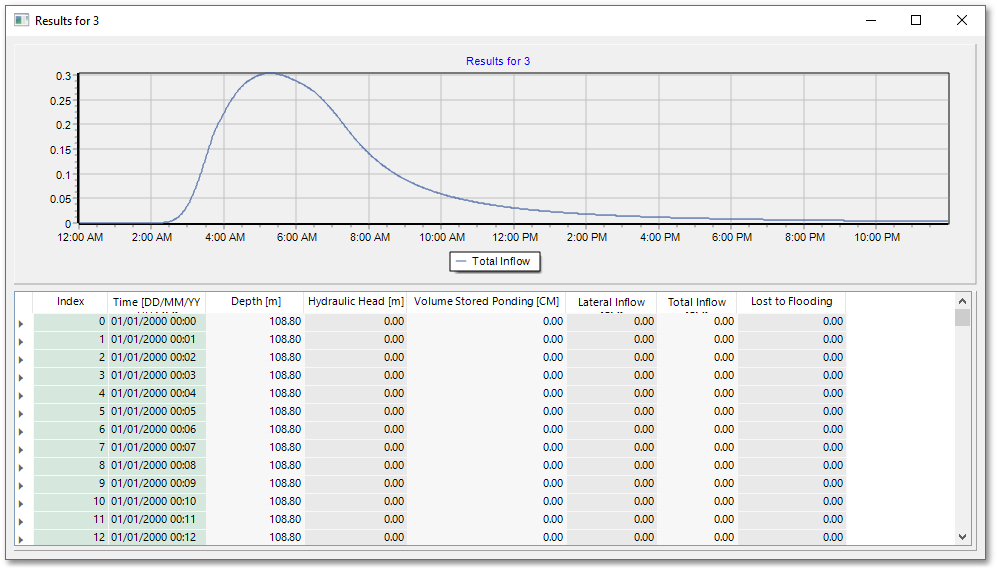Select row arrow for index 3
The image size is (997, 571).
[x=21, y=377]
